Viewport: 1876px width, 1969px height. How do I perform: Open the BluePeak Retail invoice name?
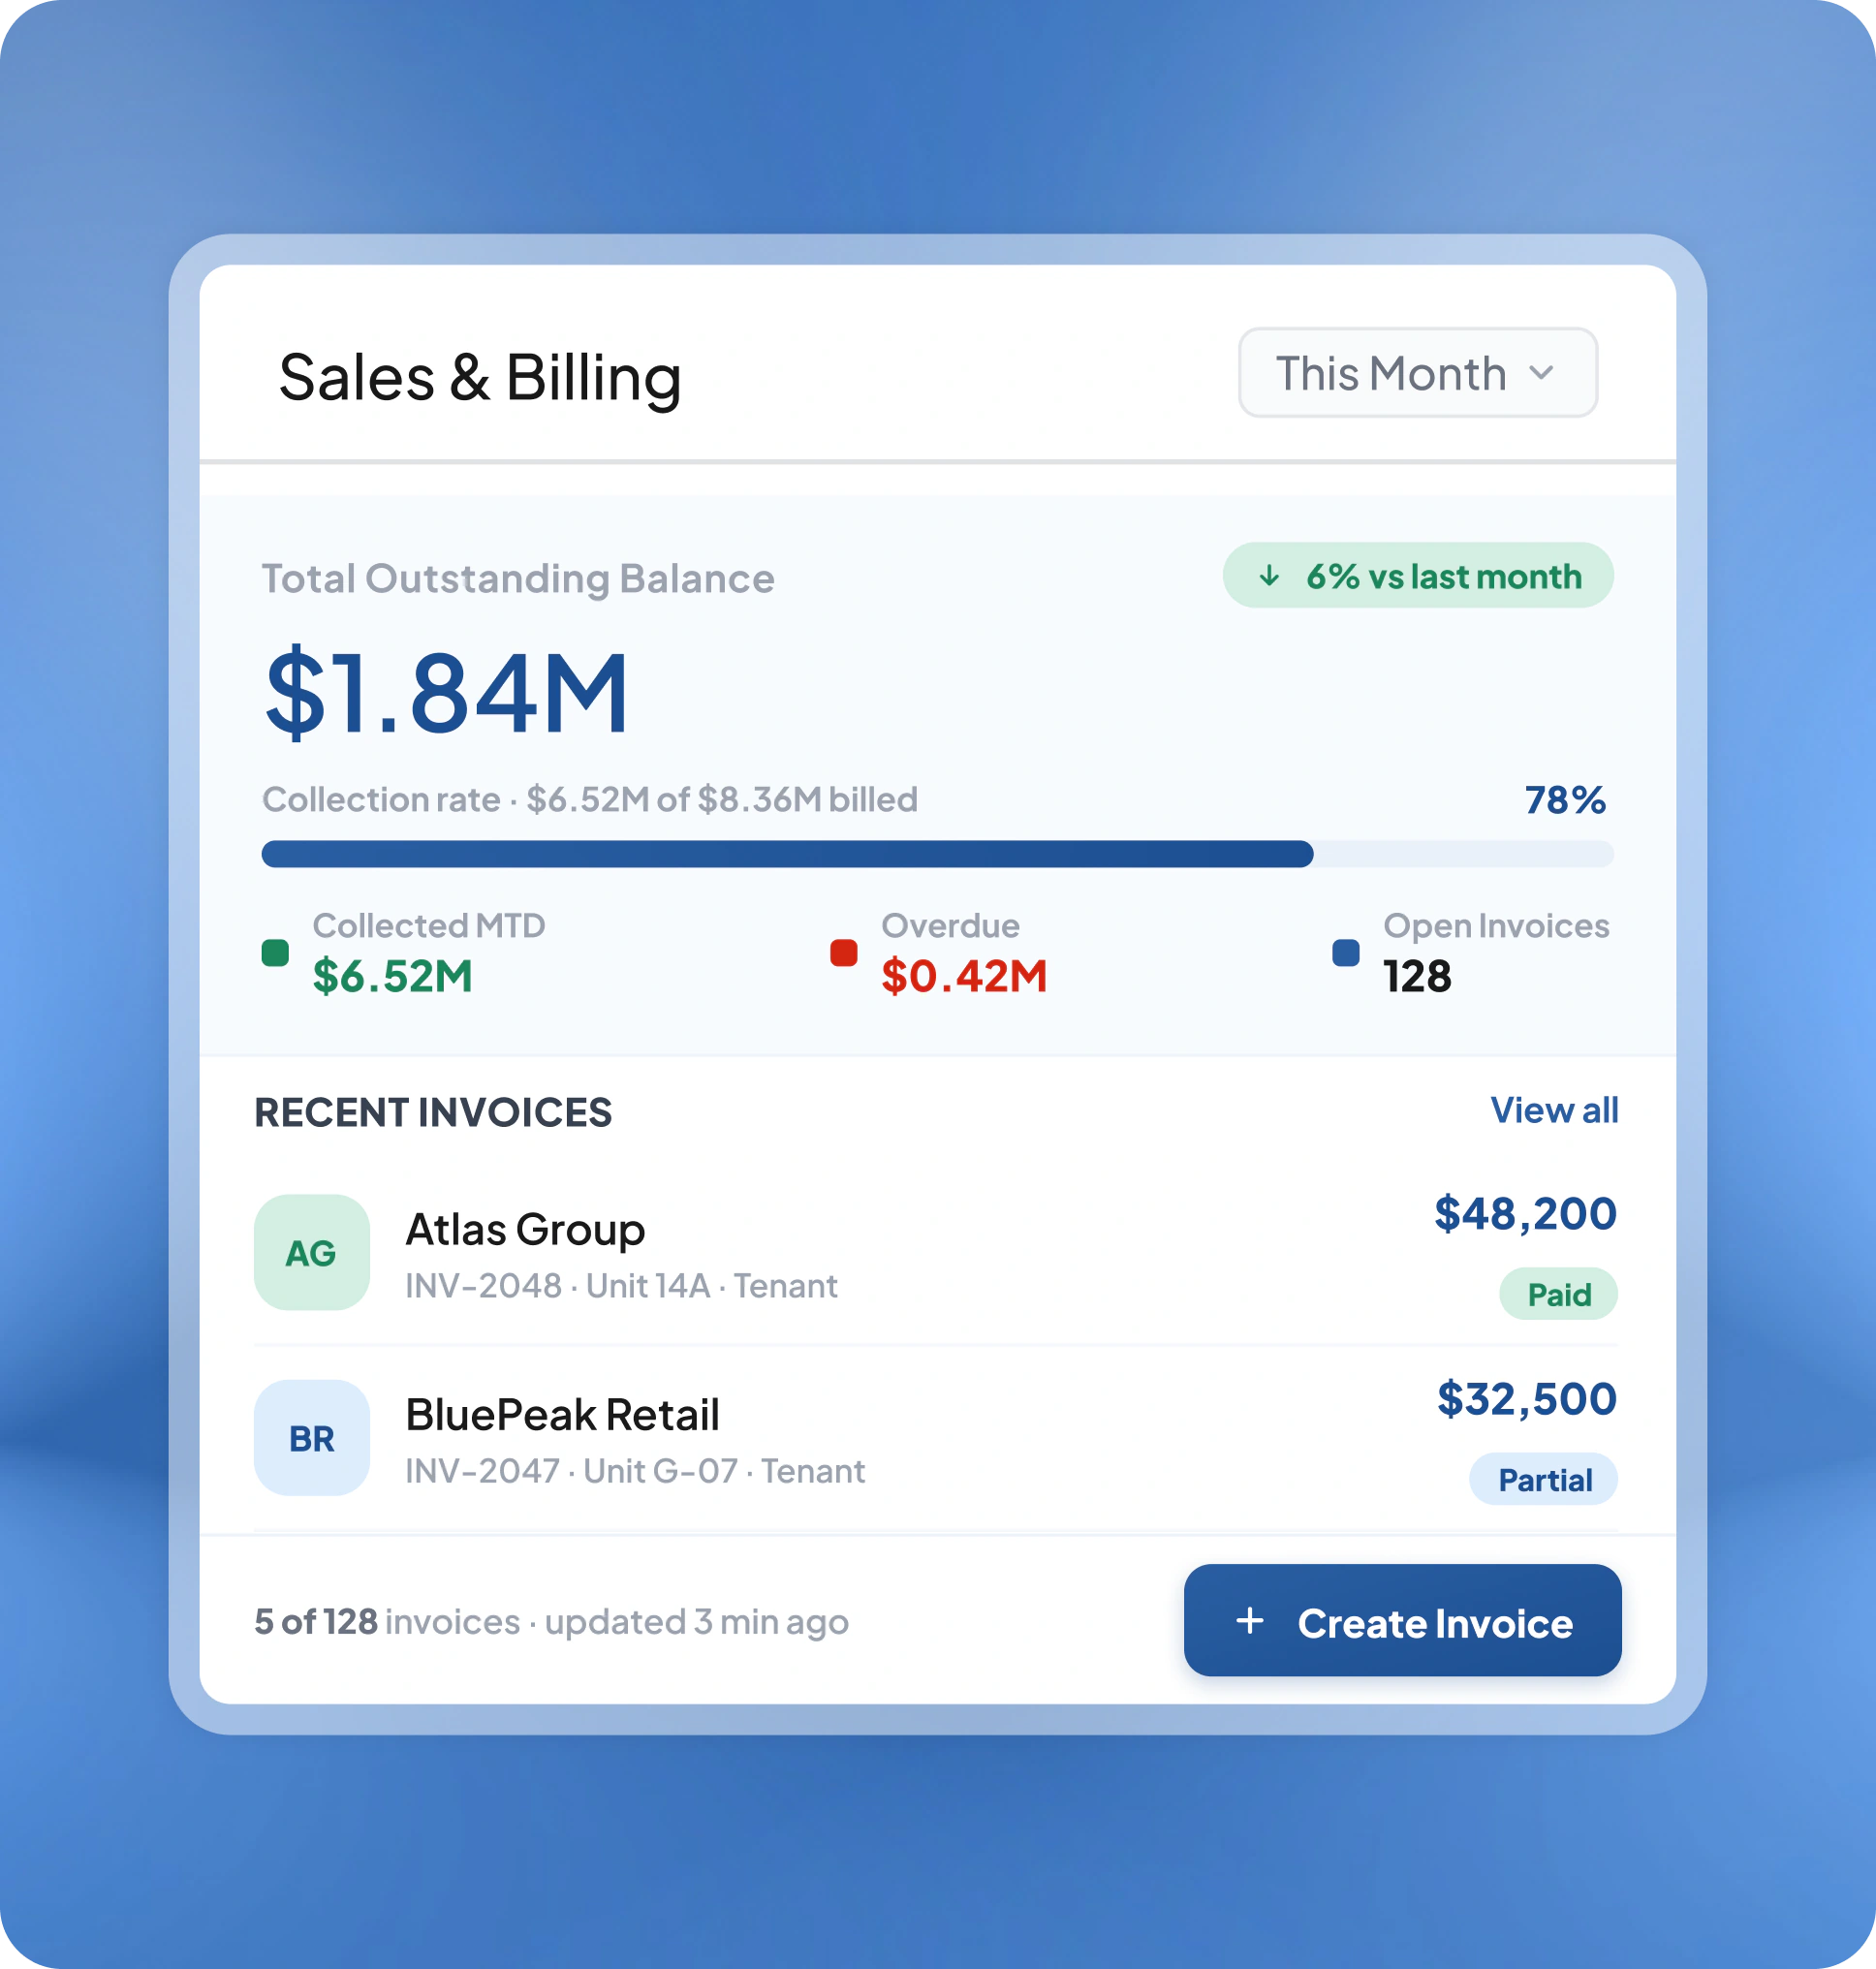[x=562, y=1415]
